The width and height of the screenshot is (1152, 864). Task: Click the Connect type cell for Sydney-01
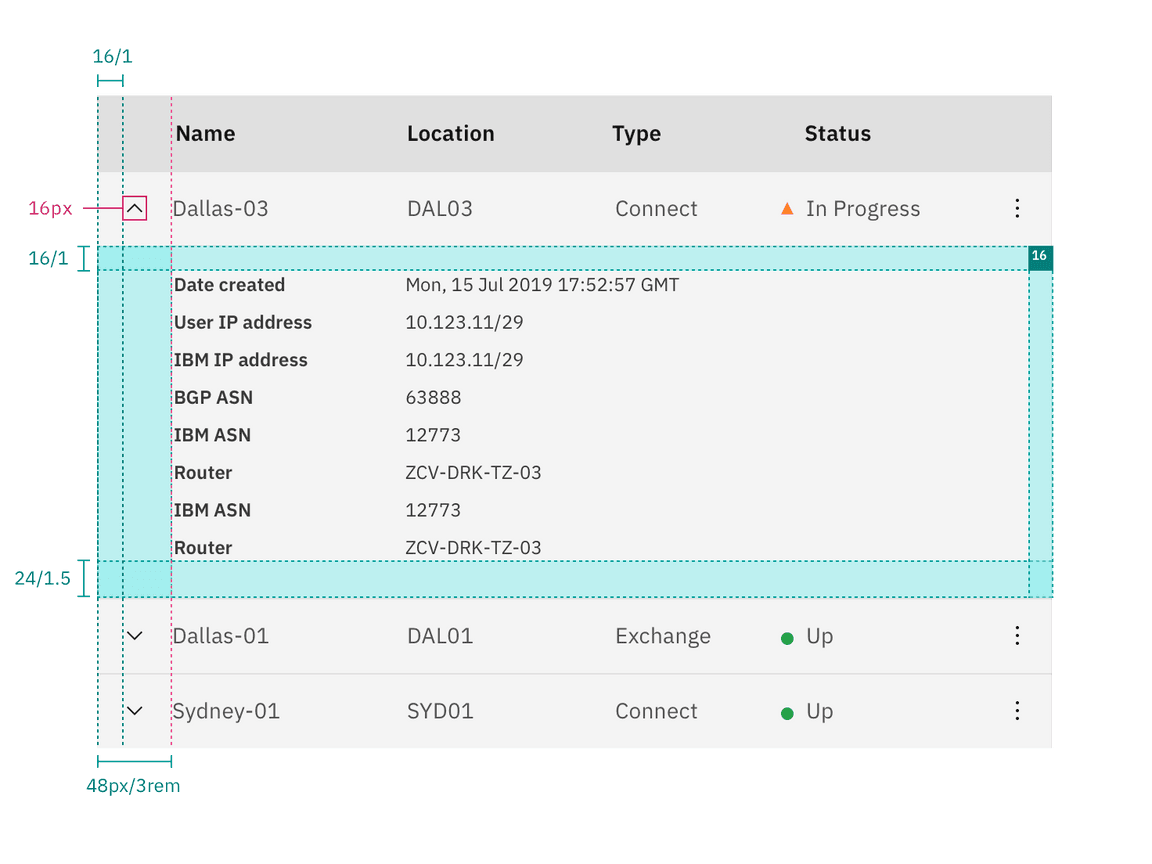coord(656,711)
